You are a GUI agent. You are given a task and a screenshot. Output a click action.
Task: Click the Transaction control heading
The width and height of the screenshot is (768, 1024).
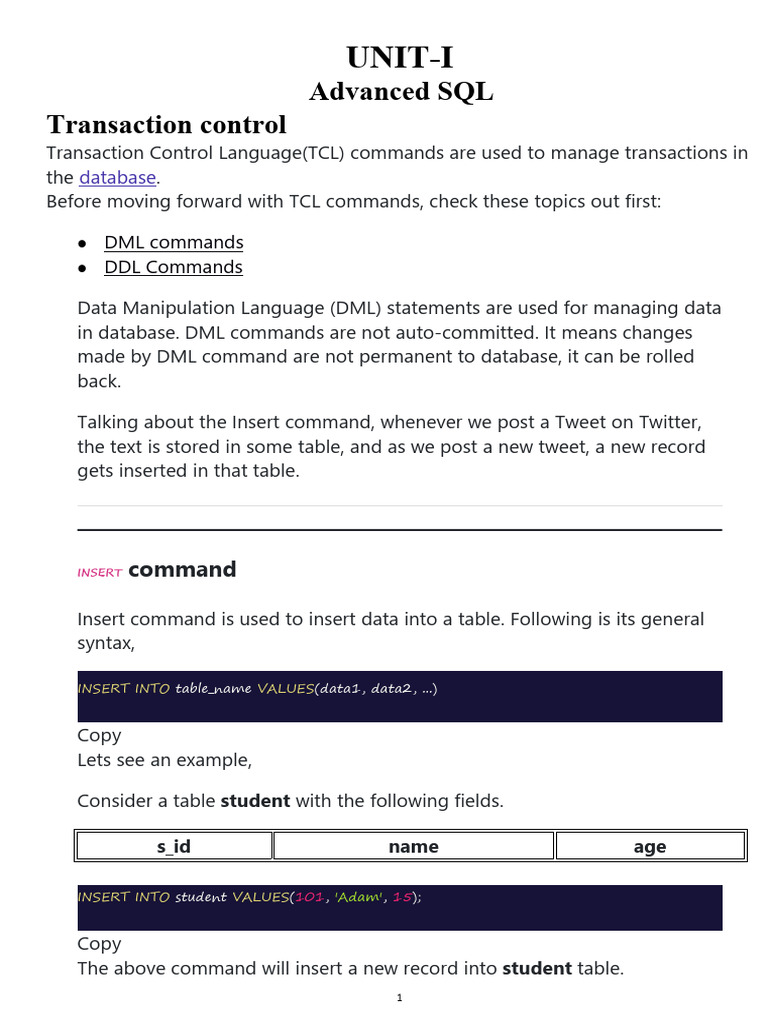[x=167, y=124]
